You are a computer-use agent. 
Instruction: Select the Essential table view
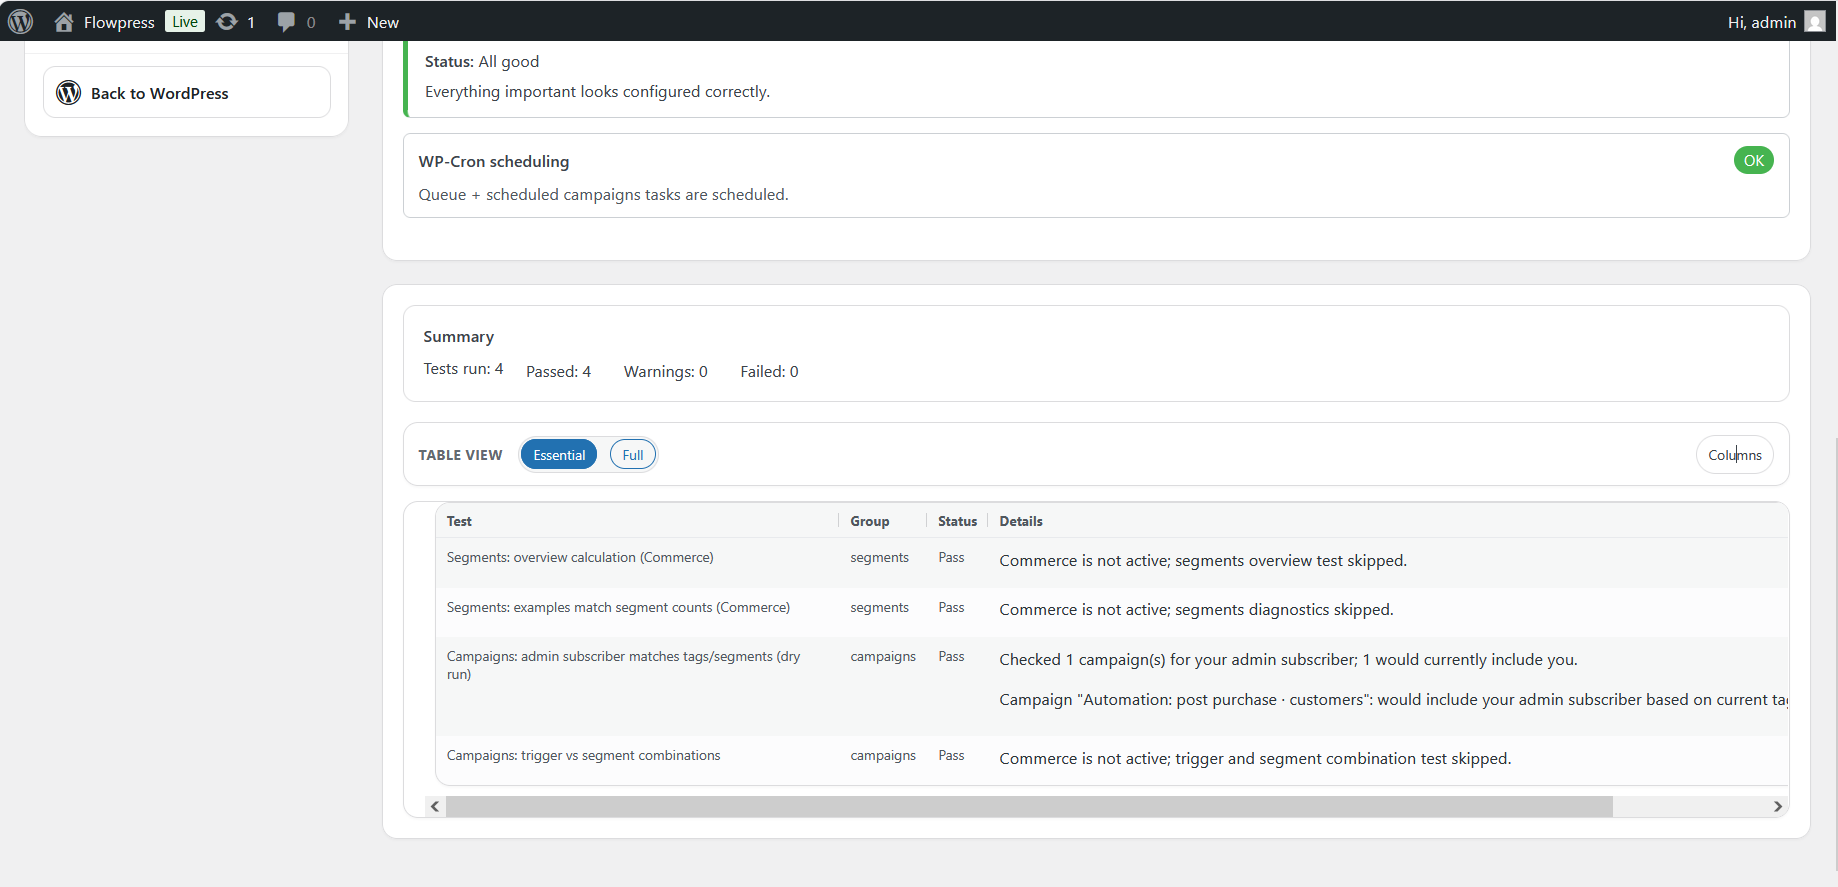click(559, 455)
